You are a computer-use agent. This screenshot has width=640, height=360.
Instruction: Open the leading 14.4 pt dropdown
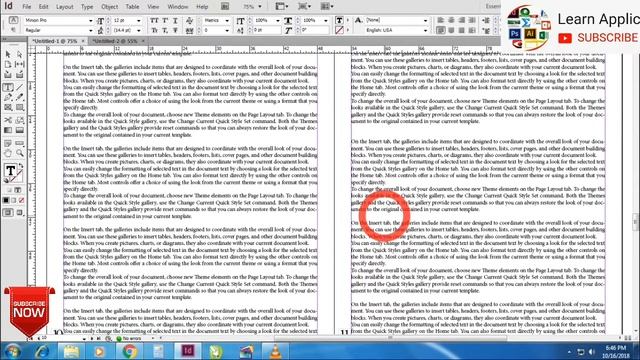(x=138, y=31)
